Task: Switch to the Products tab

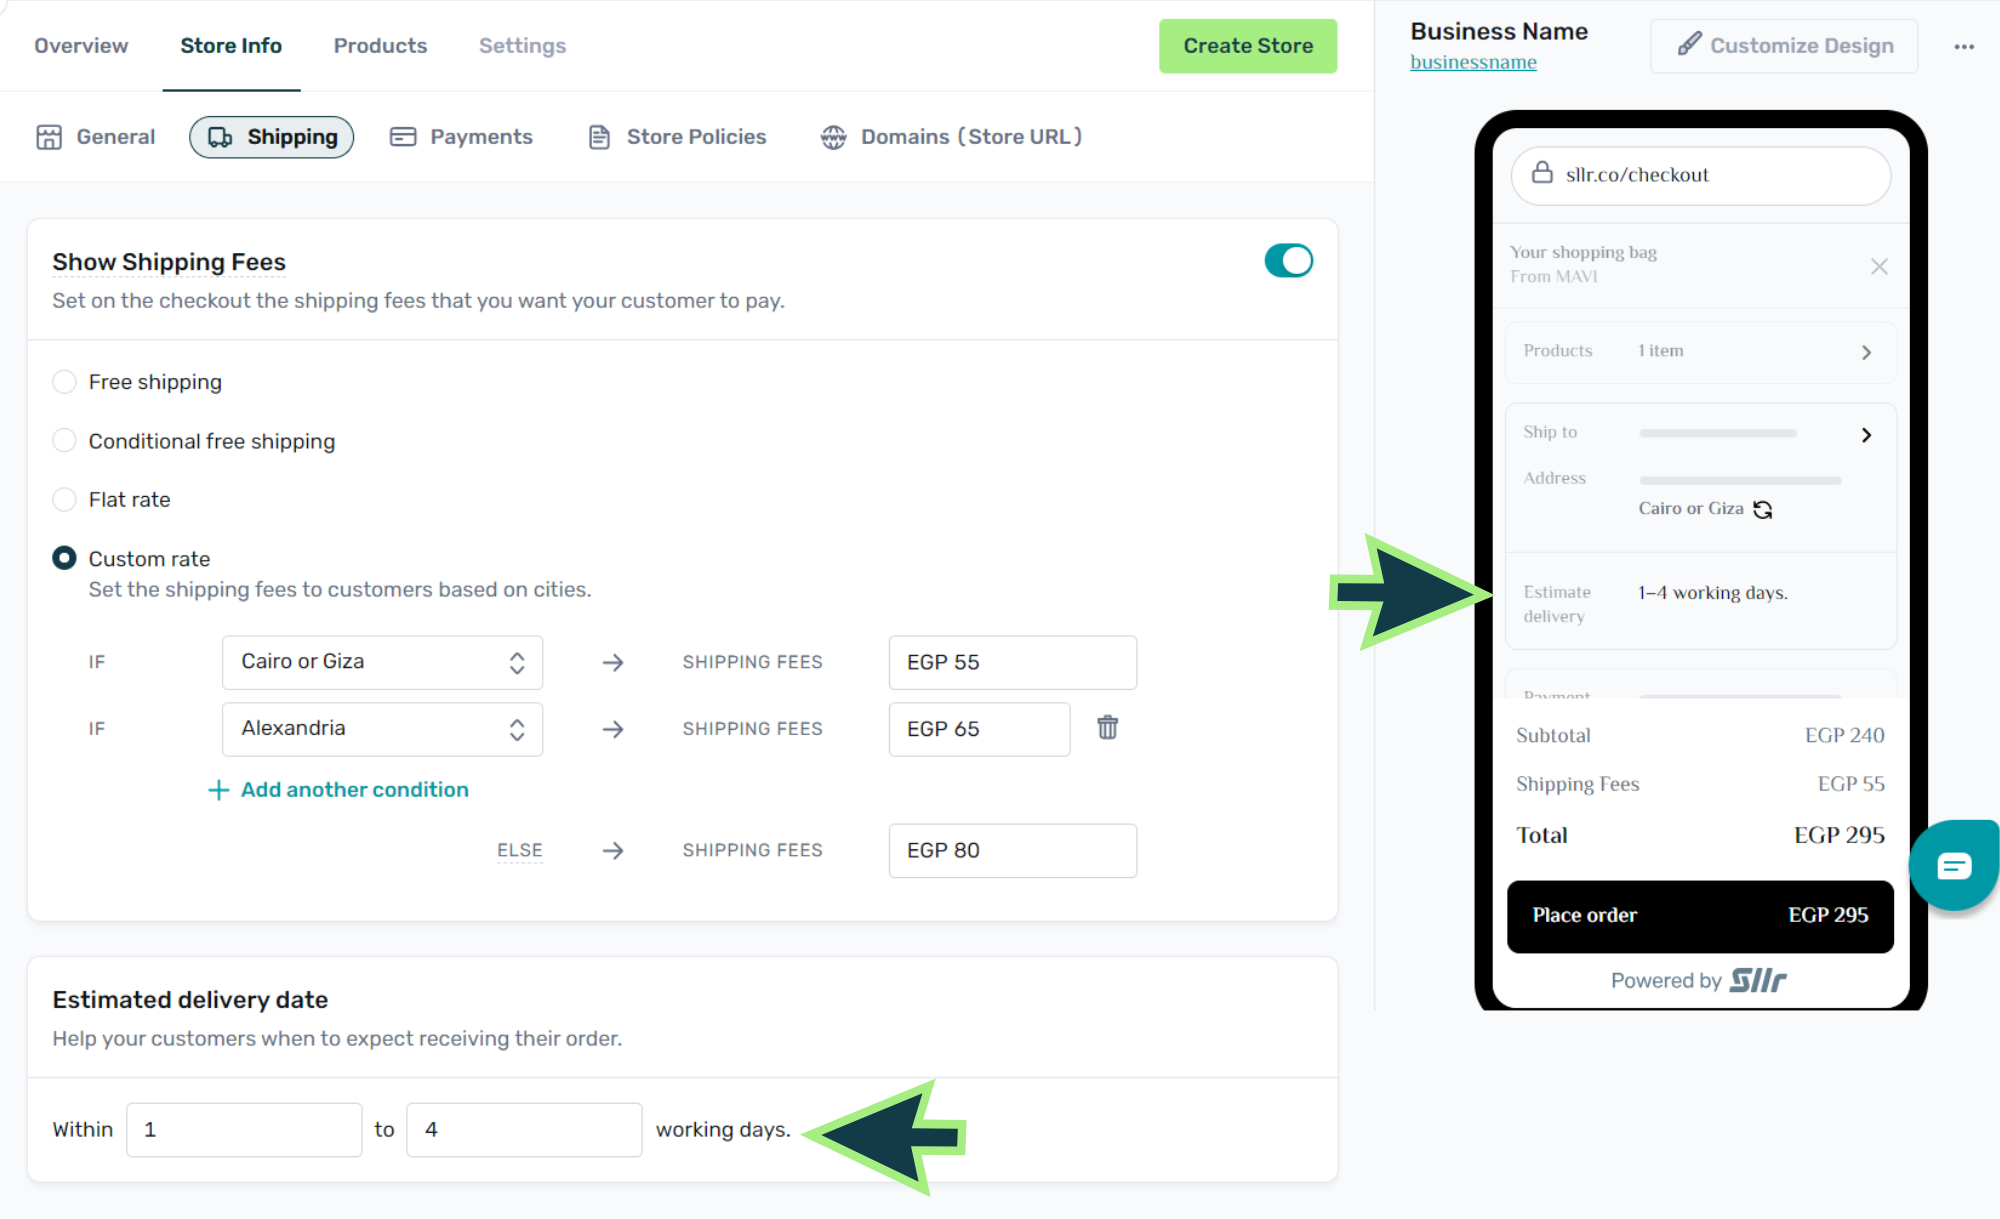Action: pyautogui.click(x=380, y=46)
